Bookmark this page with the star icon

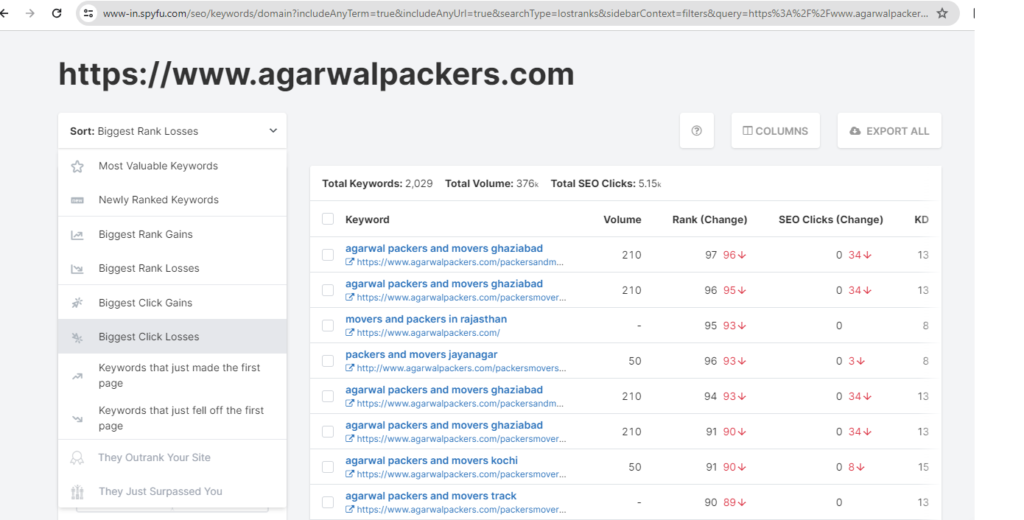[942, 13]
